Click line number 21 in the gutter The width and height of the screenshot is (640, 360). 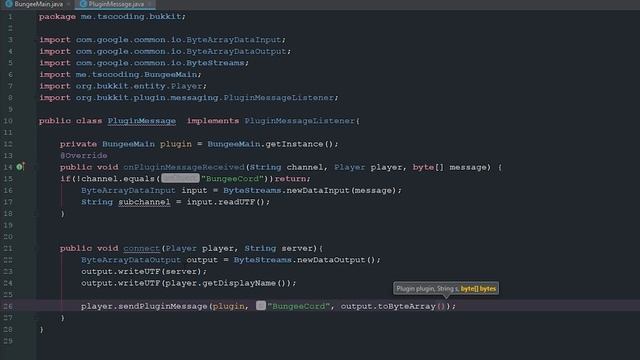click(8, 248)
